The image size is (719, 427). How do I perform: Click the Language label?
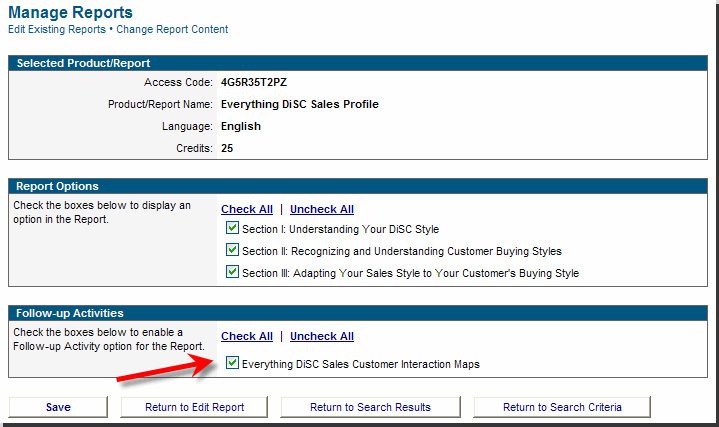[x=187, y=126]
